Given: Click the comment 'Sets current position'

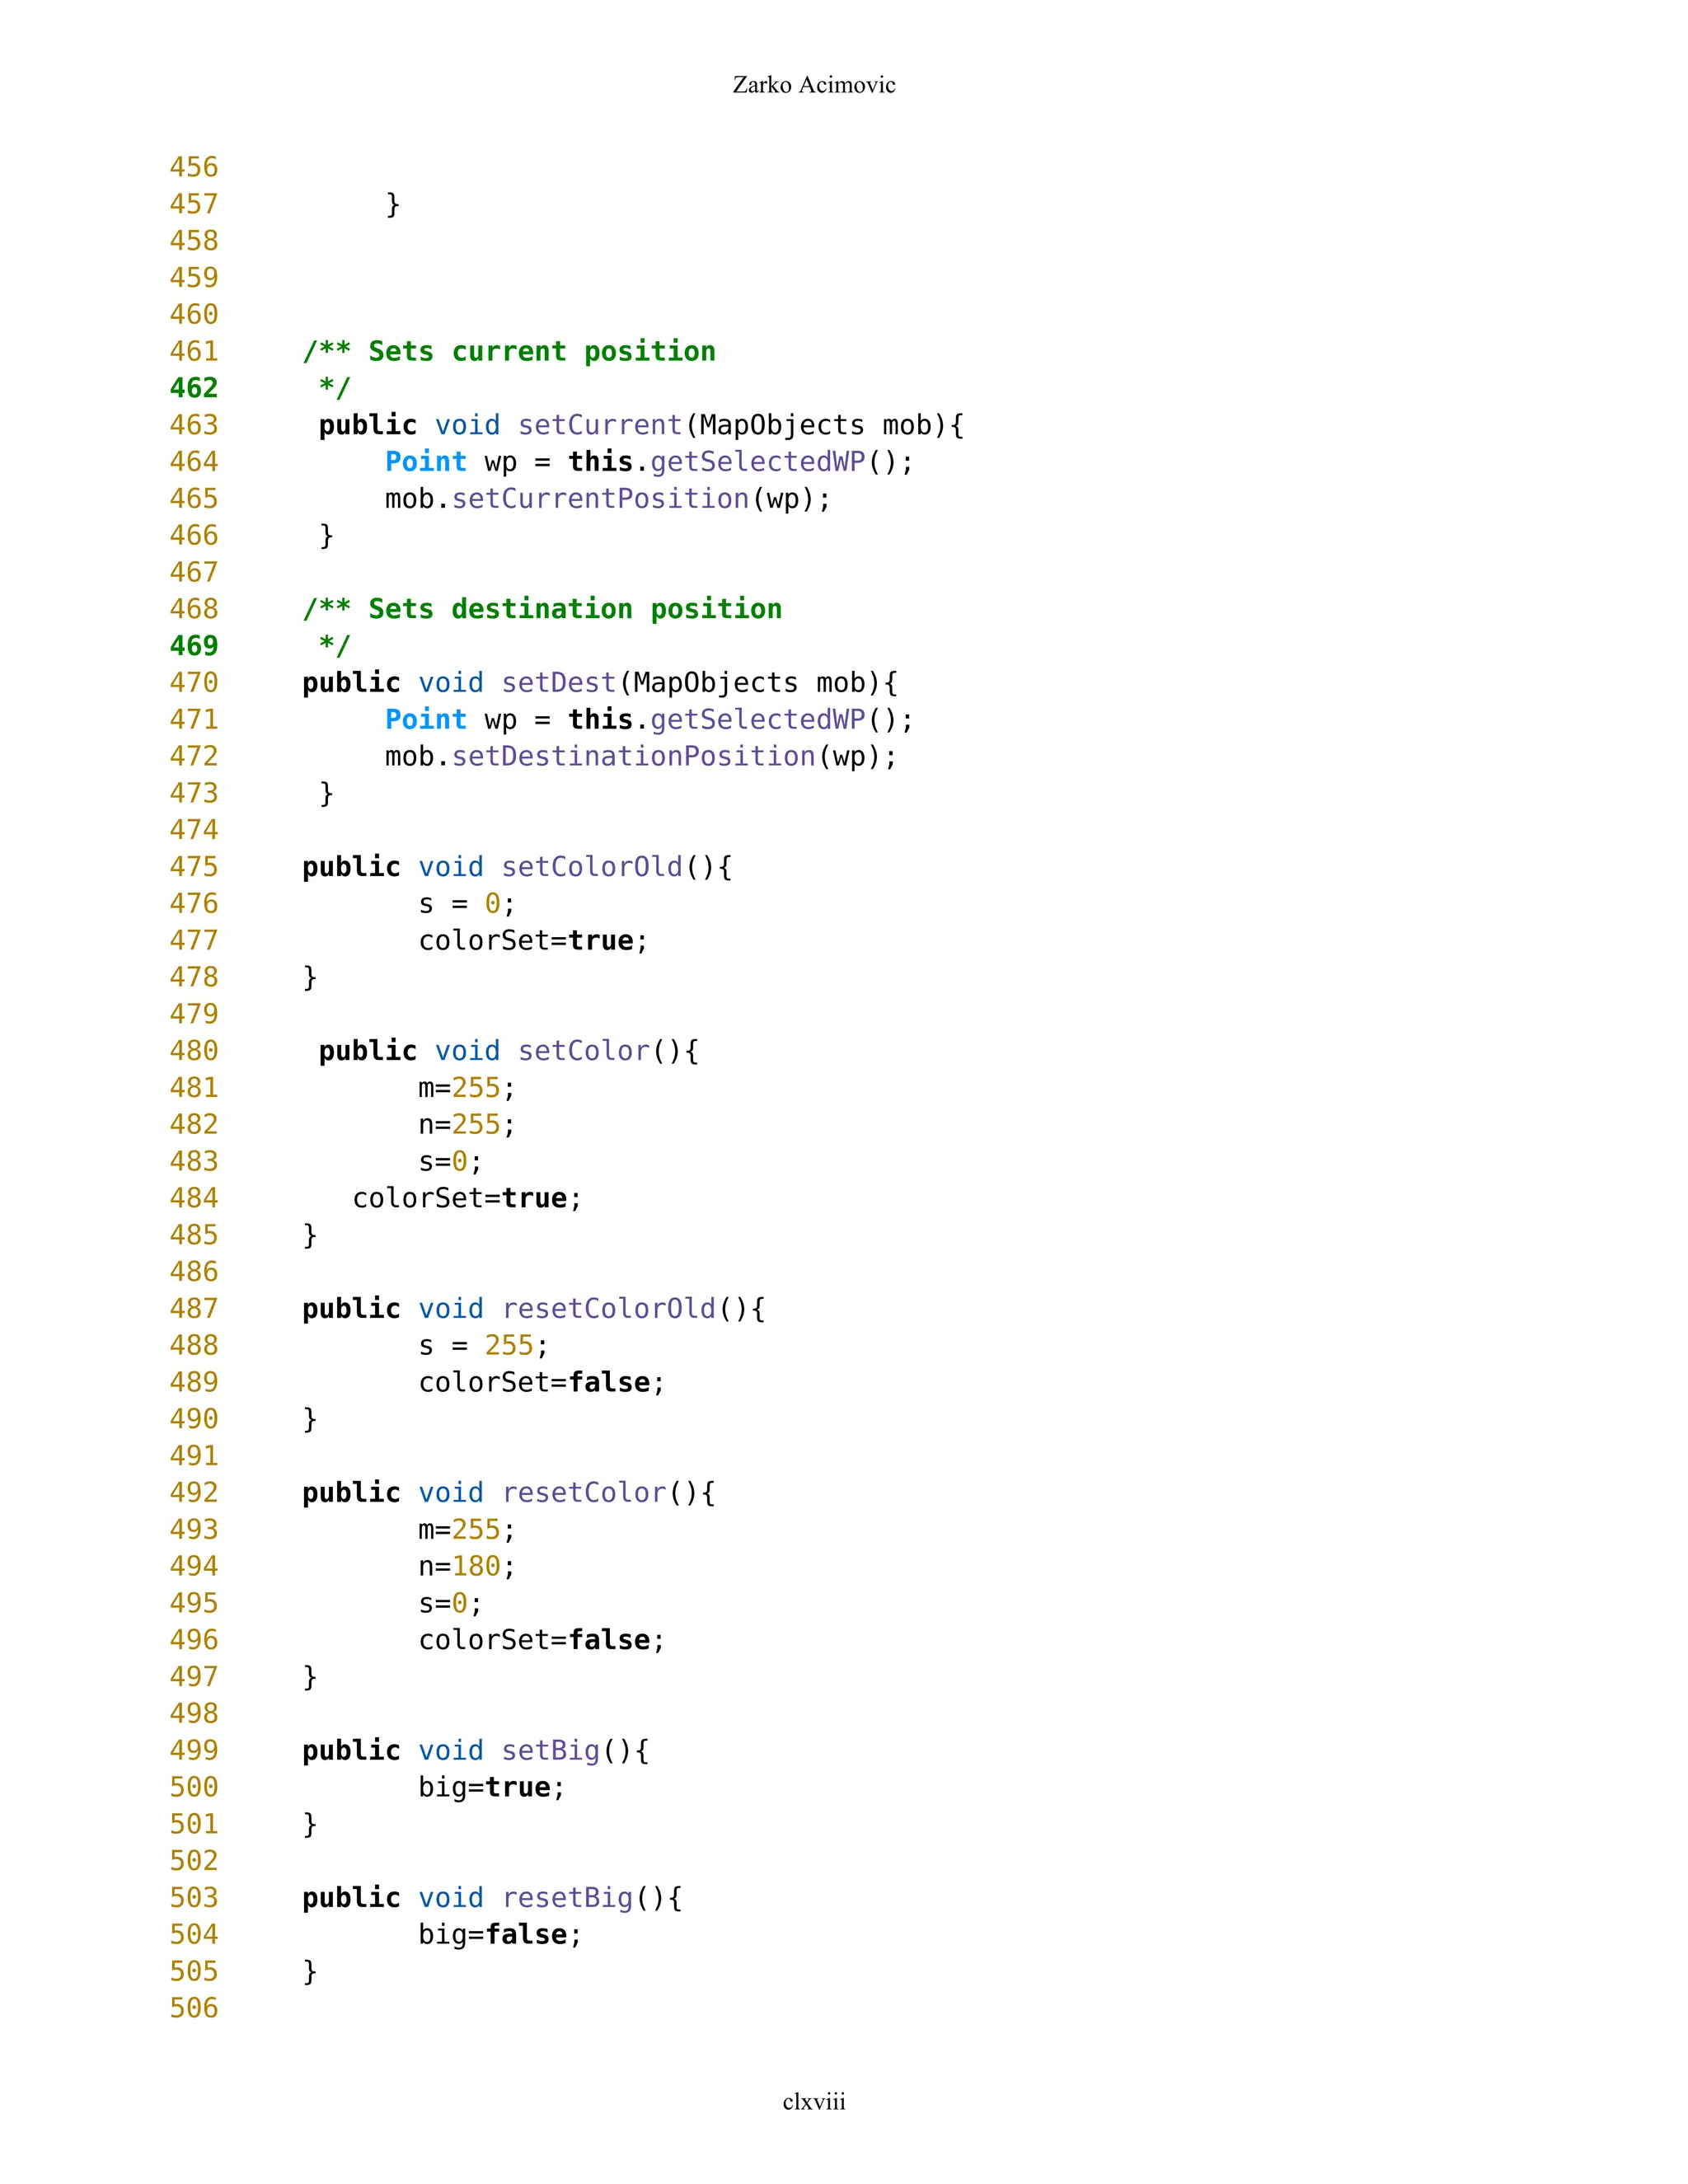Looking at the screenshot, I should point(542,351).
